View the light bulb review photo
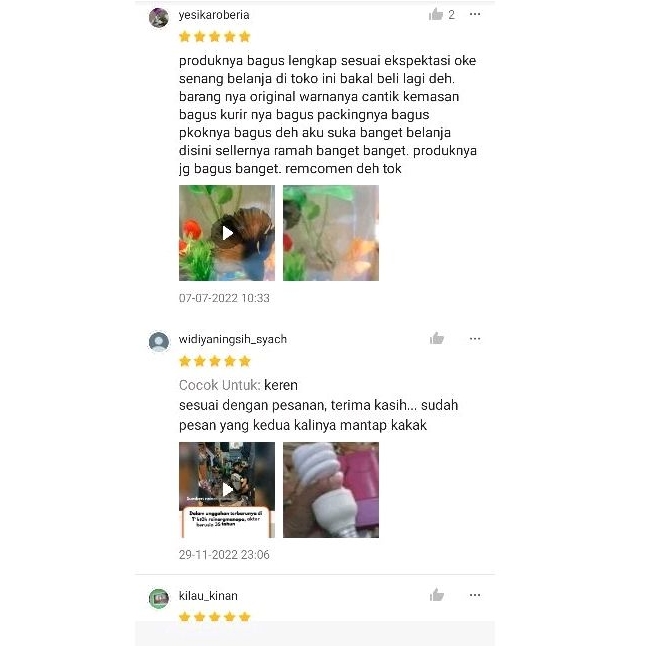 coord(331,490)
